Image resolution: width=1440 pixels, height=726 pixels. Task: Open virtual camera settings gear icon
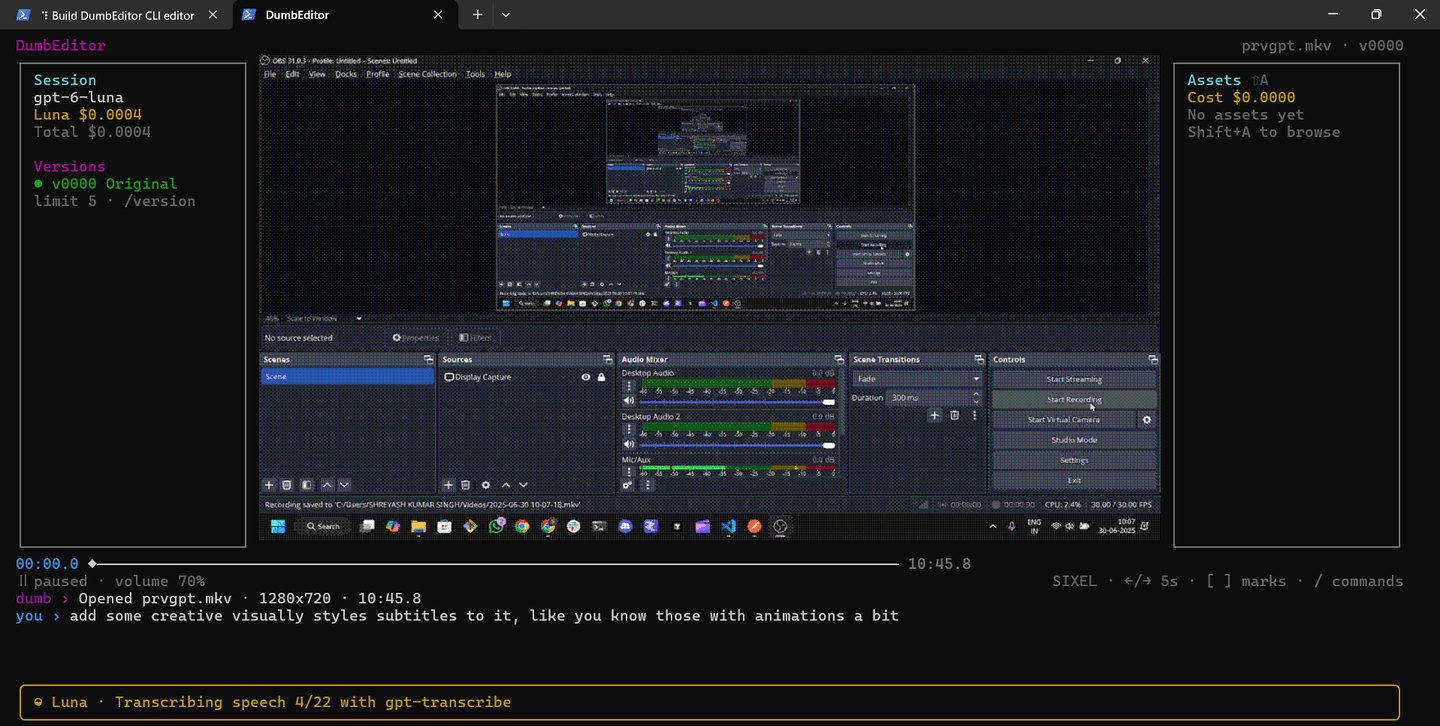[1147, 420]
